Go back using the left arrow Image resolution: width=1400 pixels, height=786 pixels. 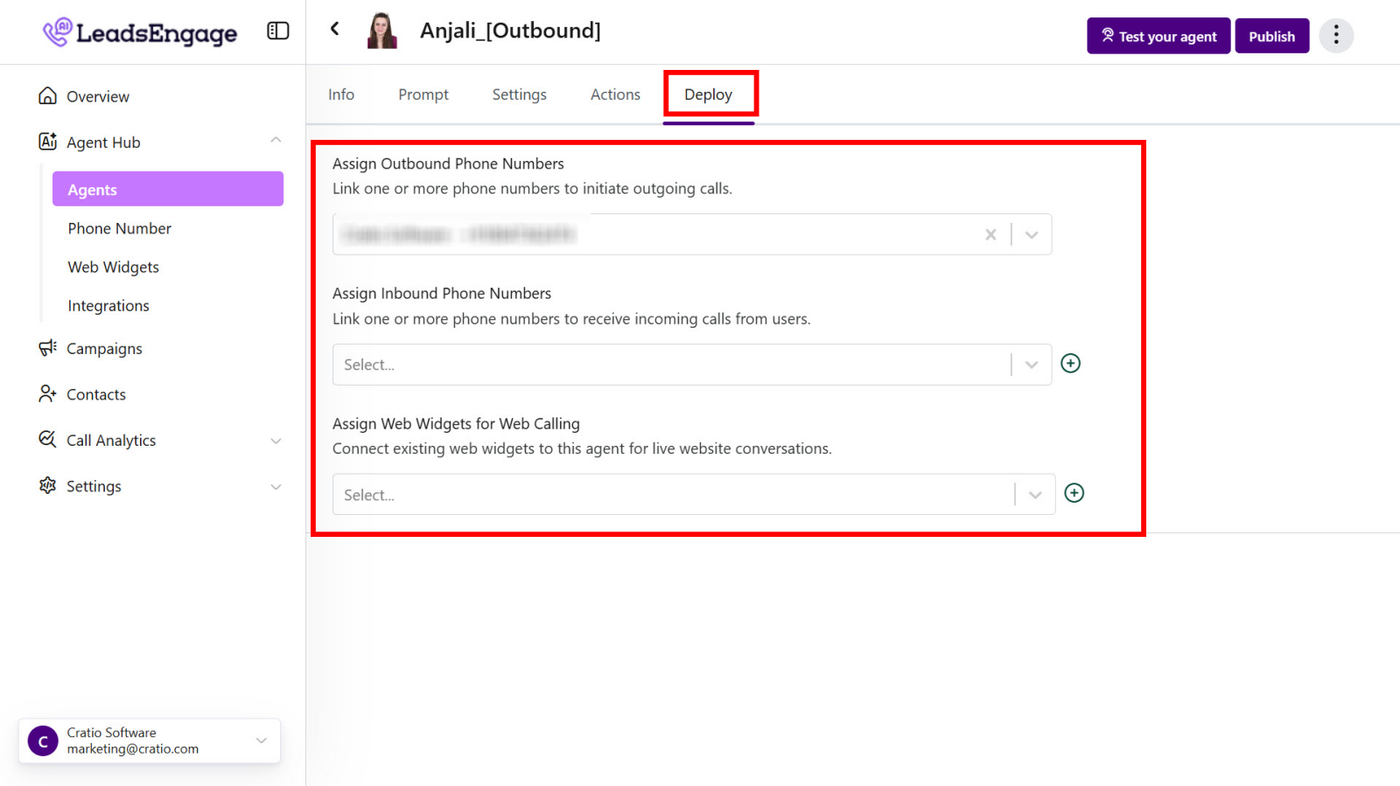point(335,29)
